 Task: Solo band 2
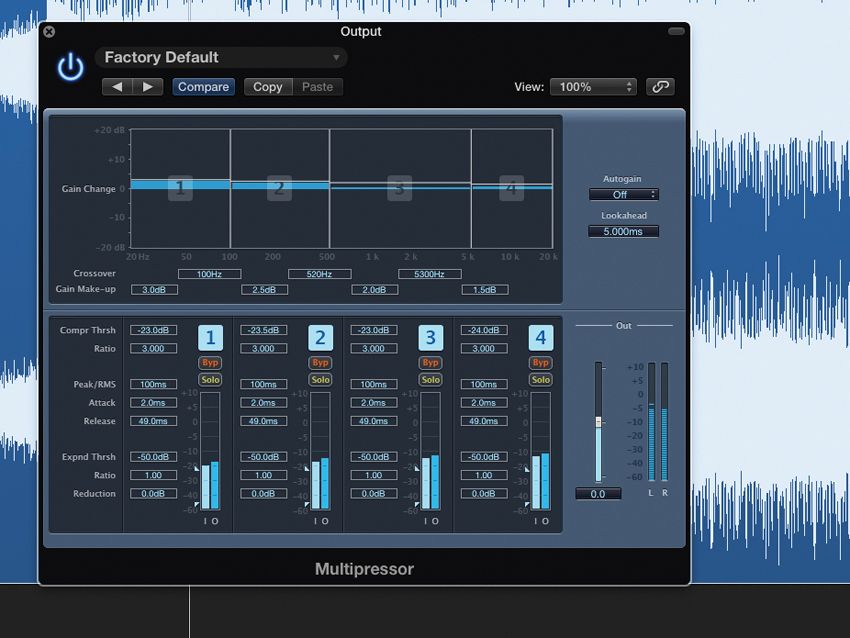point(320,380)
